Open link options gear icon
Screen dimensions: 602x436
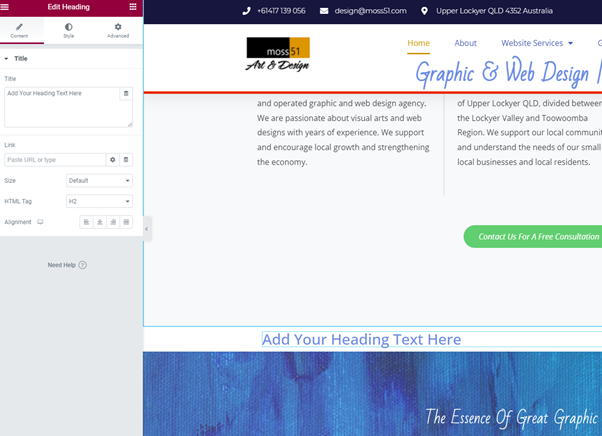point(112,160)
